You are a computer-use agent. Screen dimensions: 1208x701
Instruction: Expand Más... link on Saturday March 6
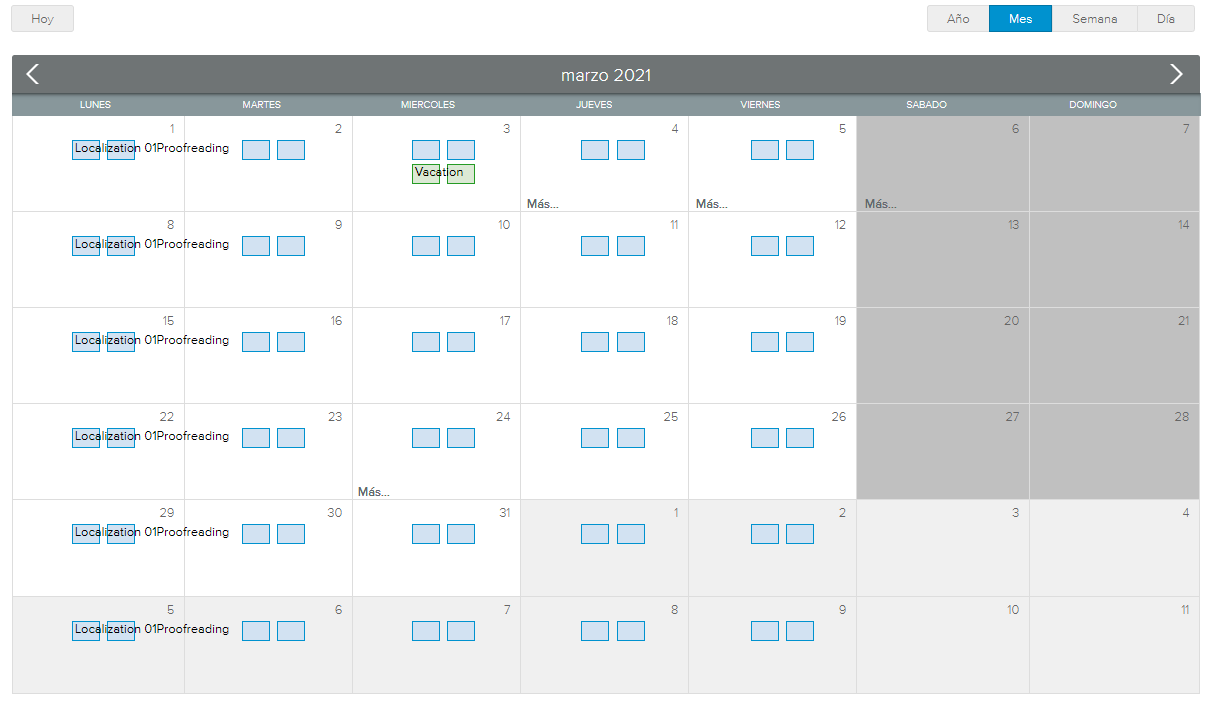click(881, 204)
